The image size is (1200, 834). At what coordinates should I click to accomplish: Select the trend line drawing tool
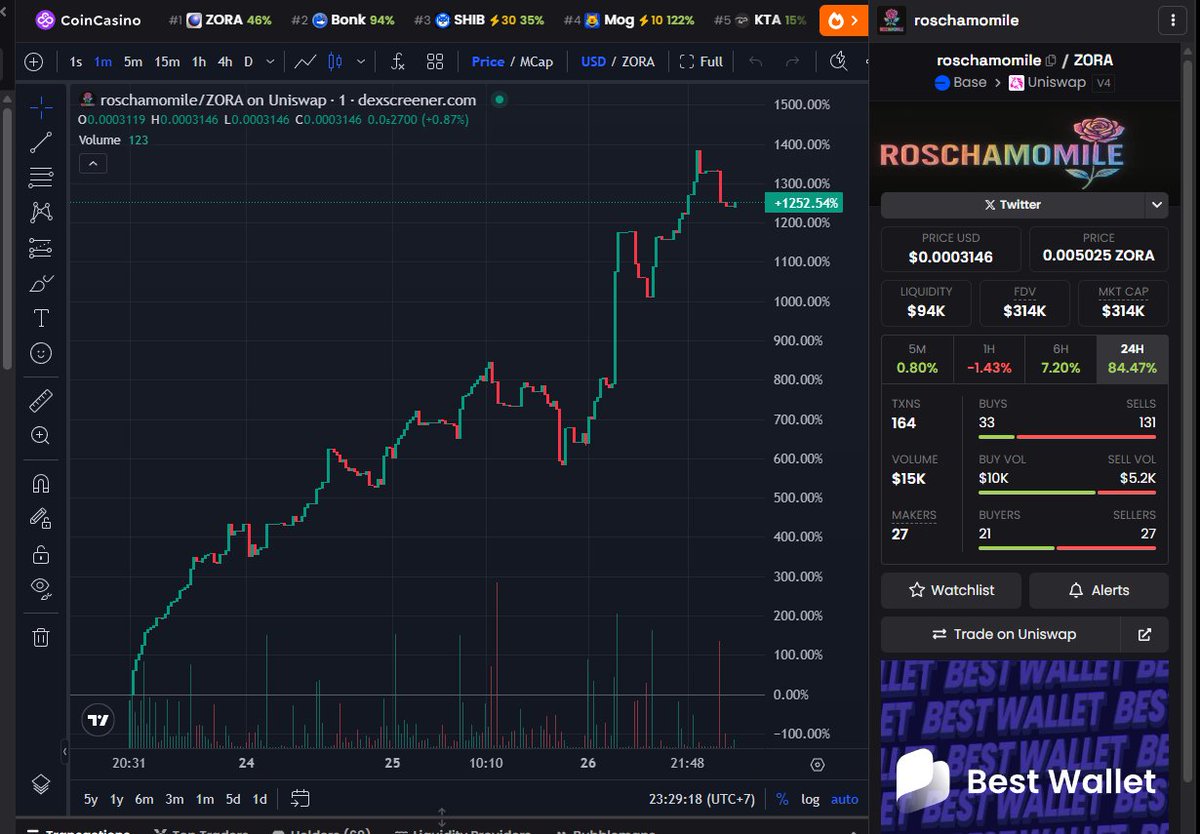click(41, 143)
